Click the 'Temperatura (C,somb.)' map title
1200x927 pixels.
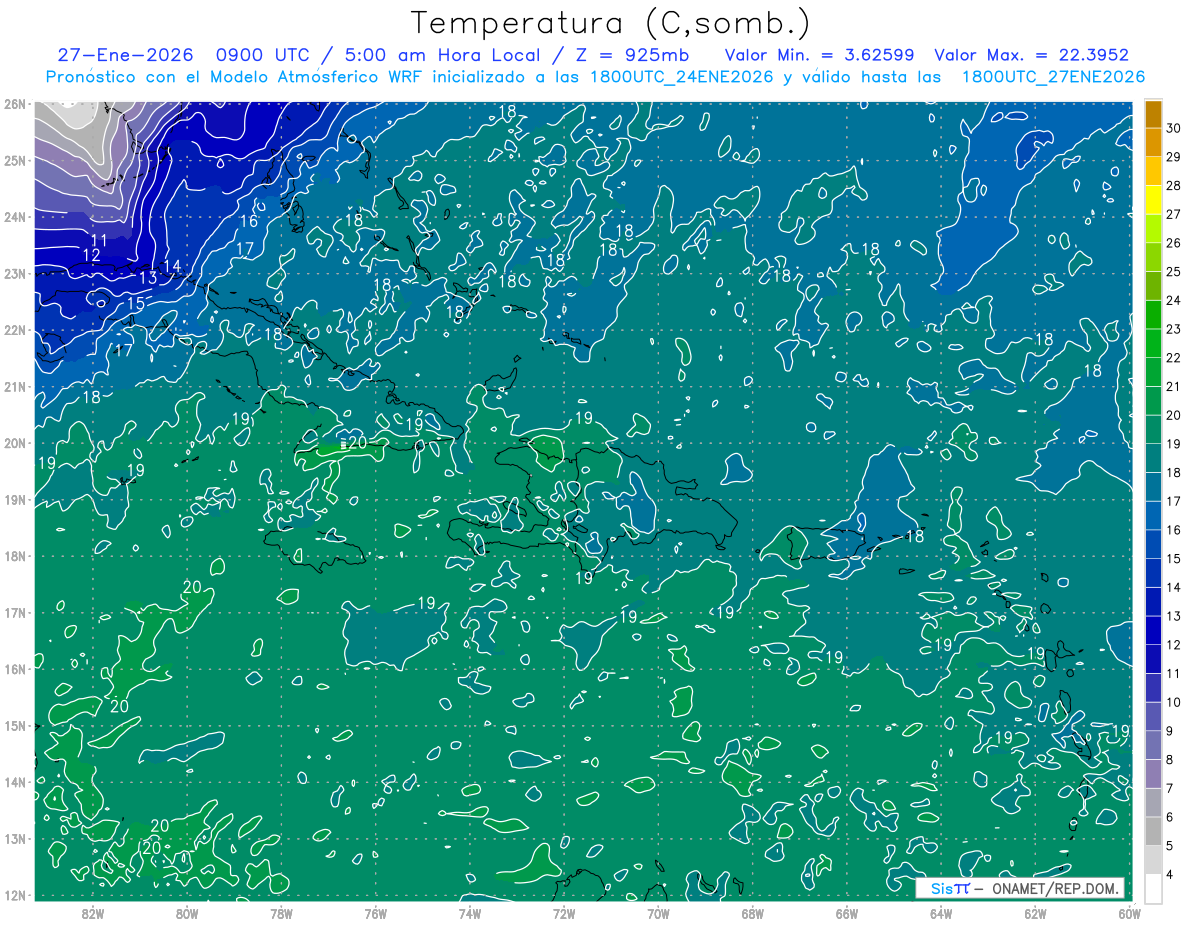click(x=610, y=22)
